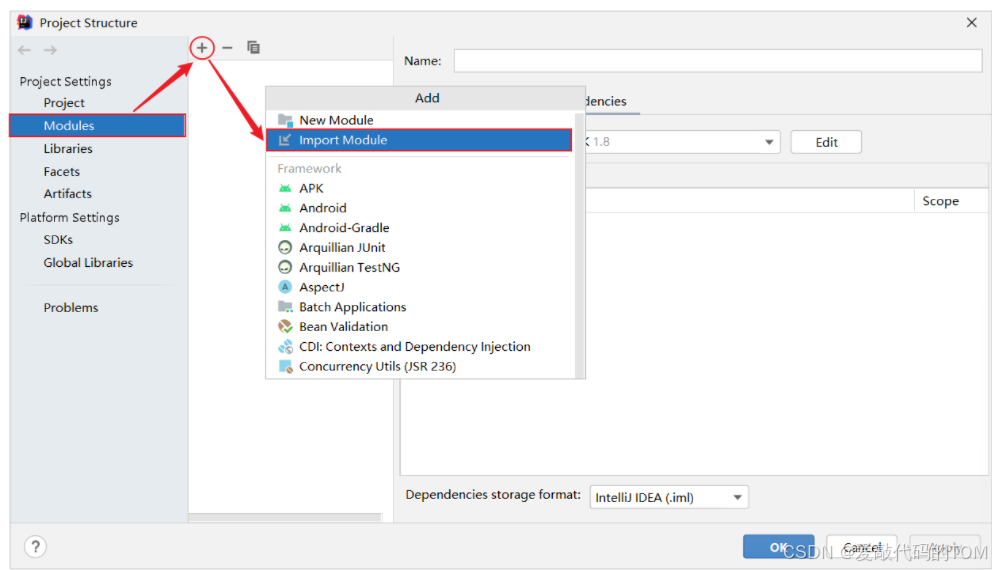Click the OK button

pyautogui.click(x=778, y=547)
